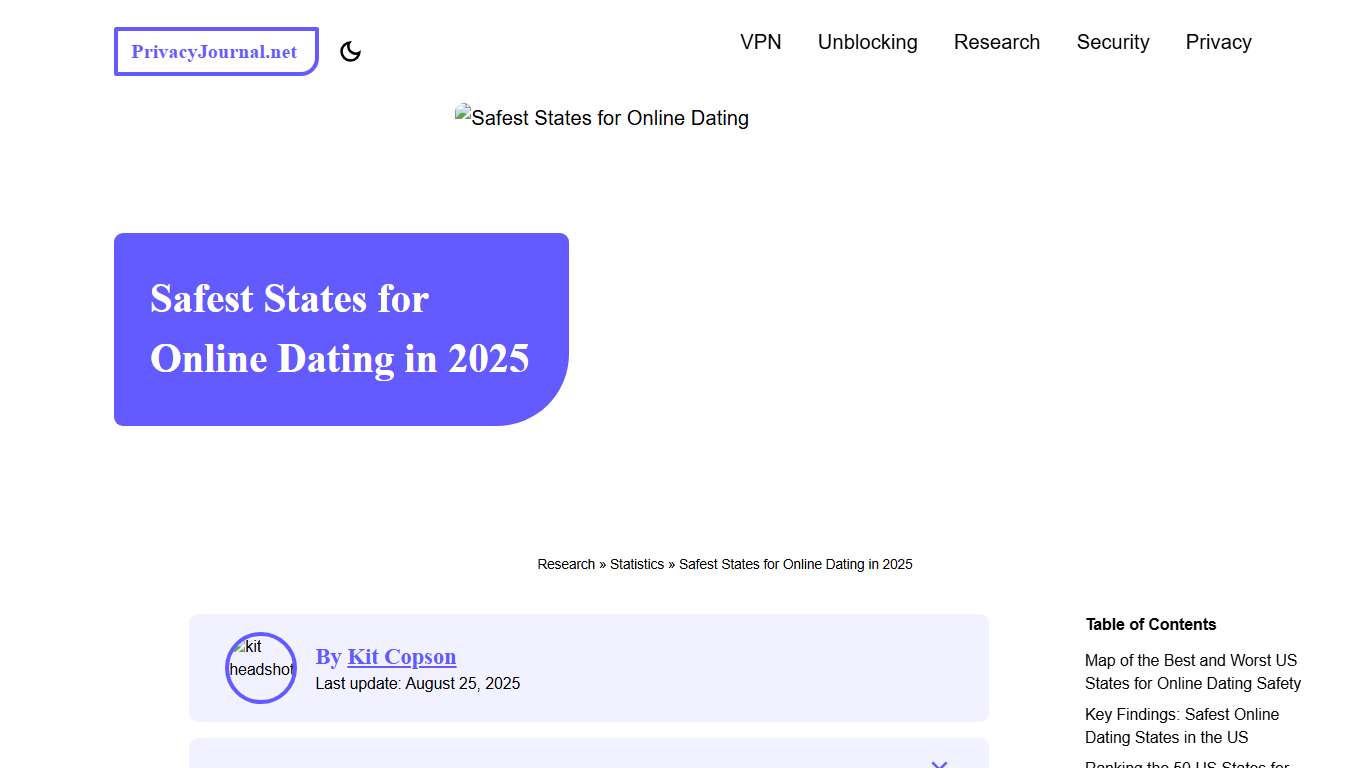Click the Statistics breadcrumb link
Image resolution: width=1366 pixels, height=768 pixels.
(x=637, y=564)
